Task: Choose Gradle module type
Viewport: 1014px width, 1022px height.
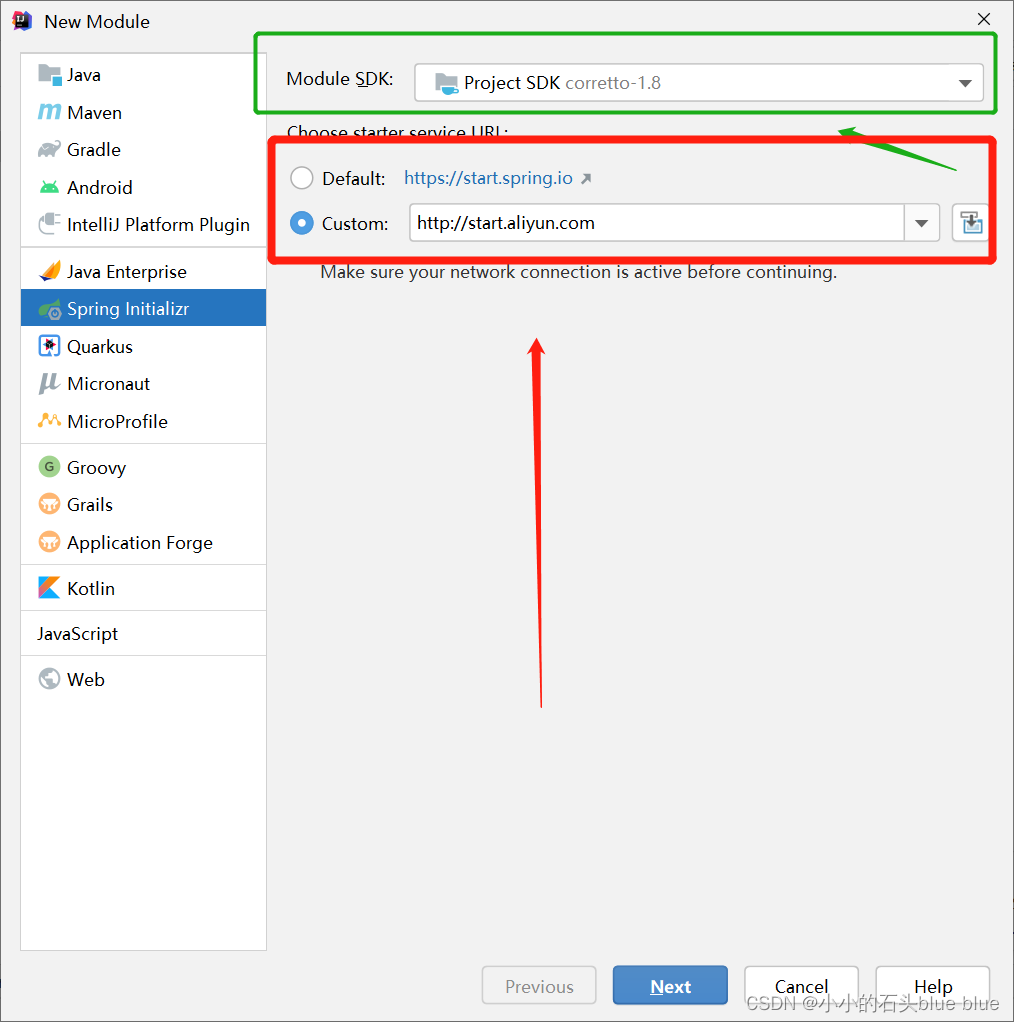Action: 143,150
